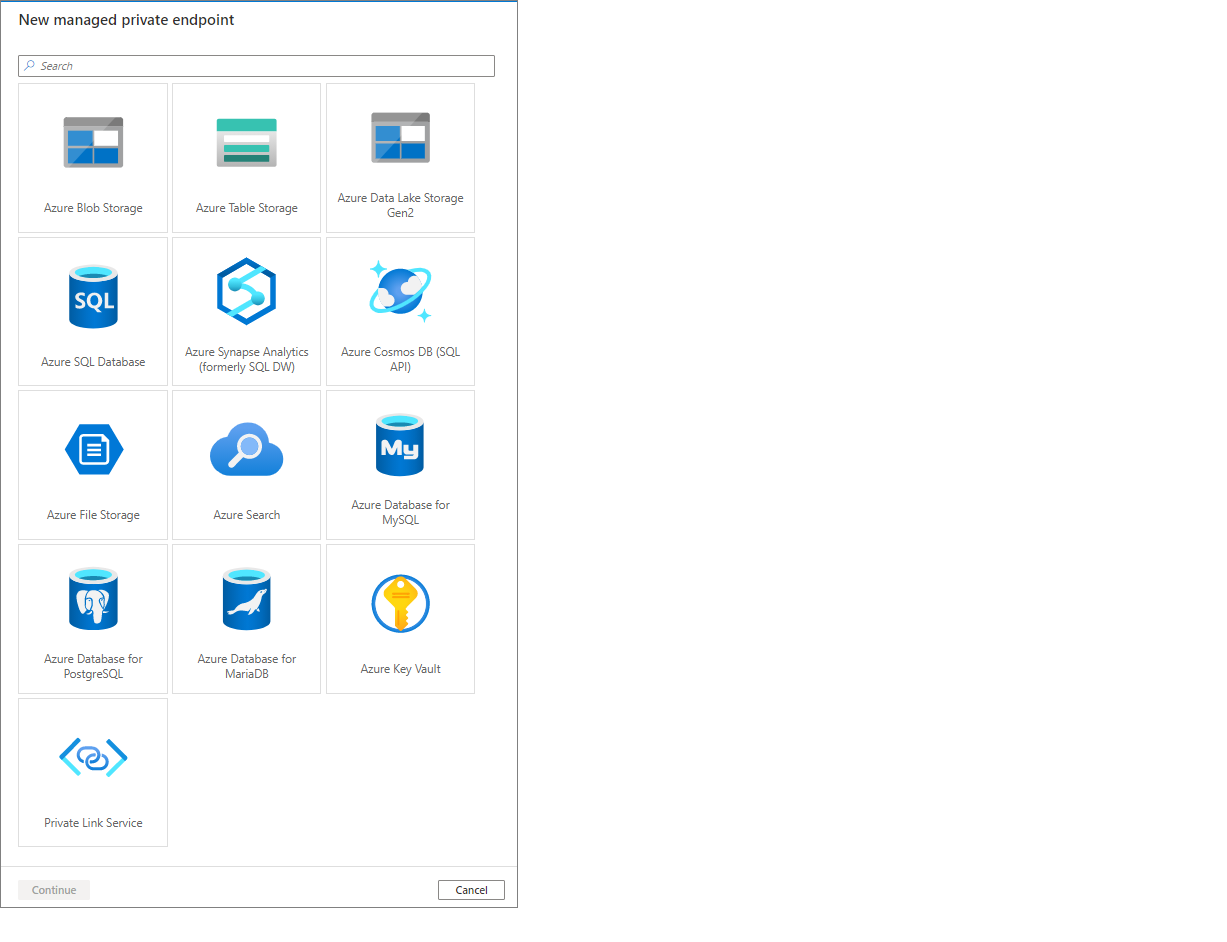Click 'Azure Cosmos DB (SQL API)' label

pyautogui.click(x=400, y=359)
